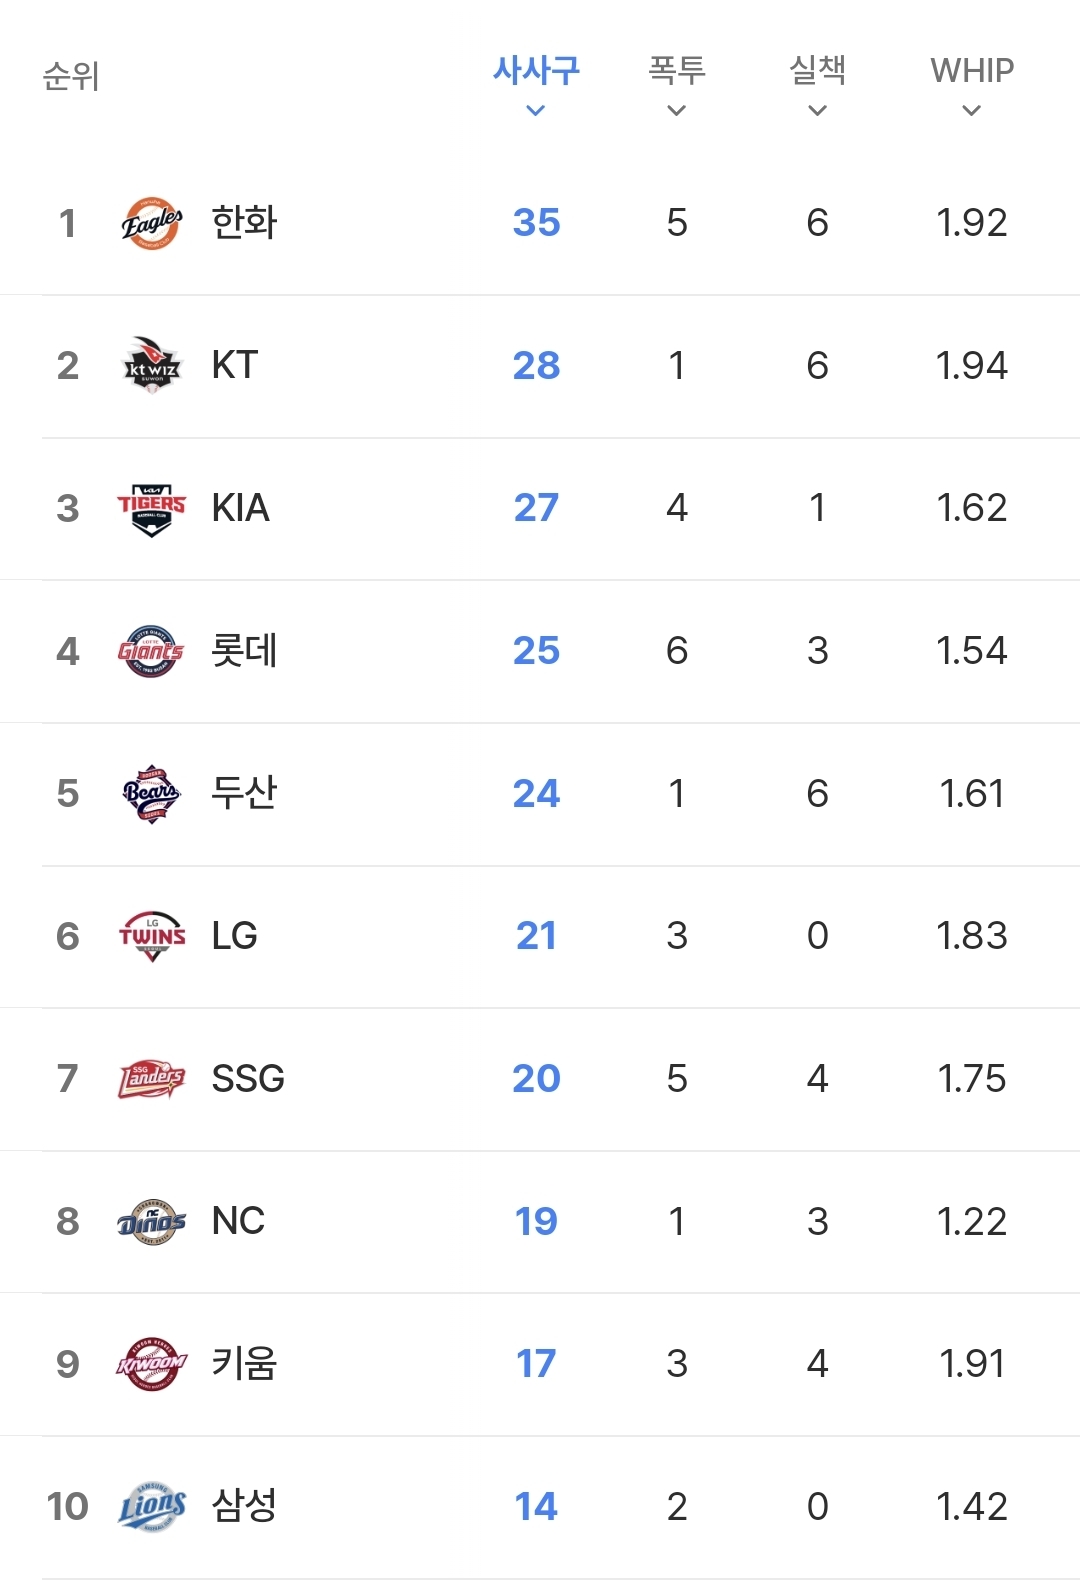Click the KT Wiz team logo

pos(152,366)
